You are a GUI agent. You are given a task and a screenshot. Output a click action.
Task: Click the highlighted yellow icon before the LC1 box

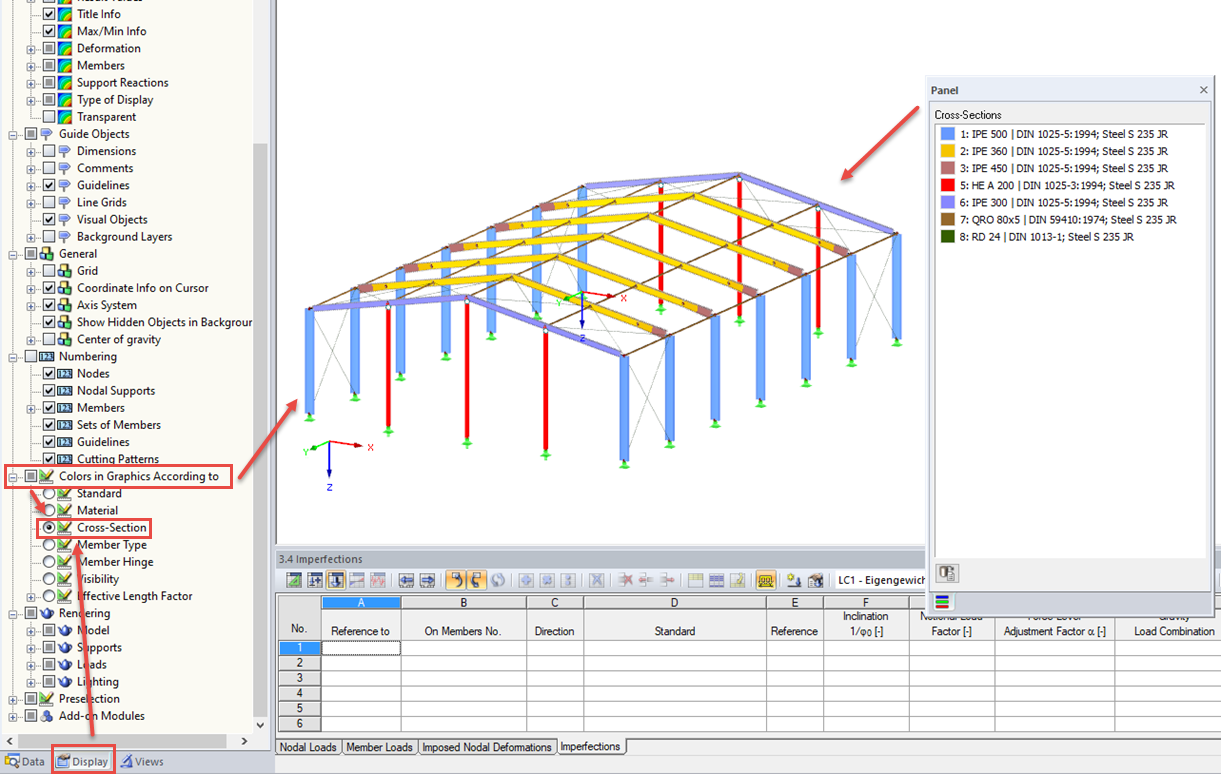[x=766, y=579]
